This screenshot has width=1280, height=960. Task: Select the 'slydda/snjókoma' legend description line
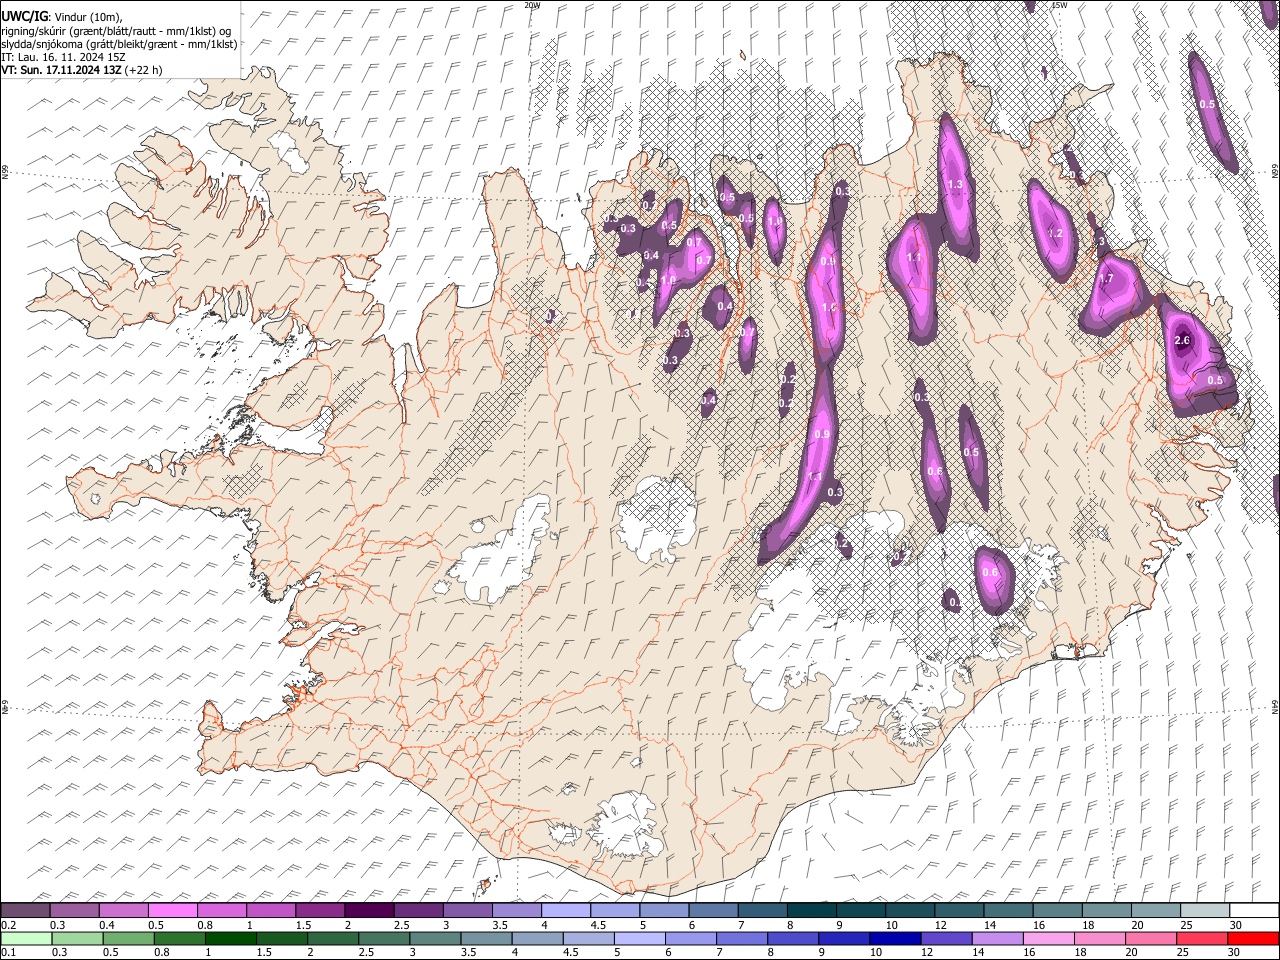point(120,44)
